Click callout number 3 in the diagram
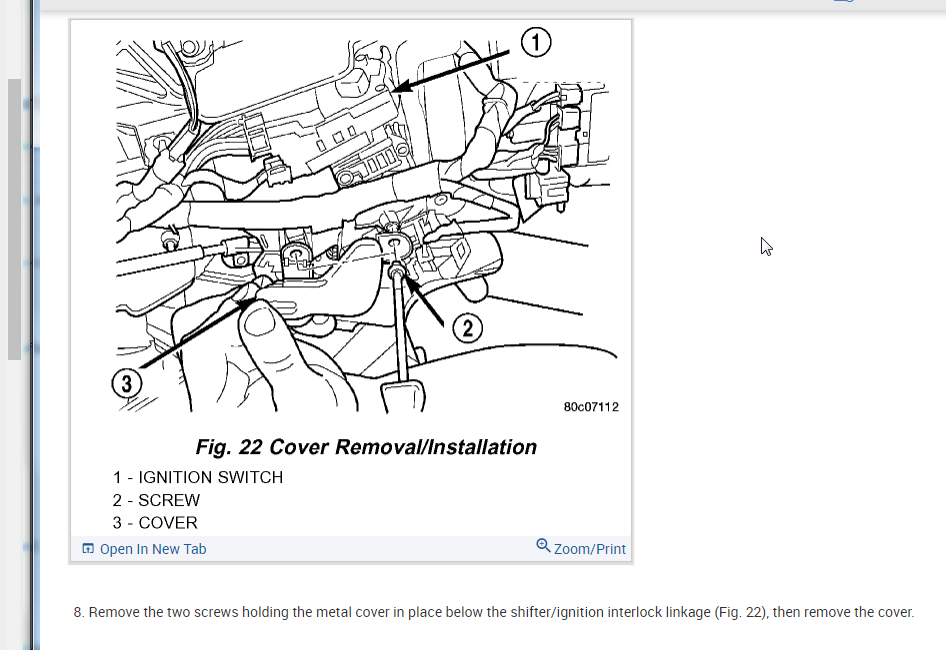The image size is (946, 650). click(126, 384)
